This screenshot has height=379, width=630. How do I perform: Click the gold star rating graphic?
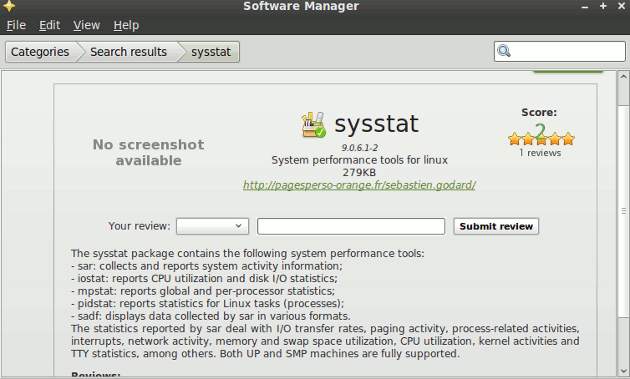click(541, 139)
